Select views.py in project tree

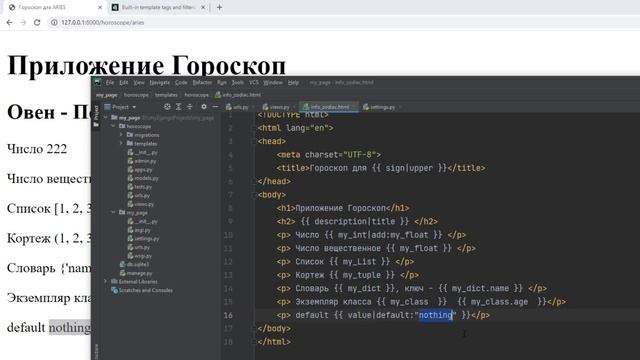coord(141,204)
